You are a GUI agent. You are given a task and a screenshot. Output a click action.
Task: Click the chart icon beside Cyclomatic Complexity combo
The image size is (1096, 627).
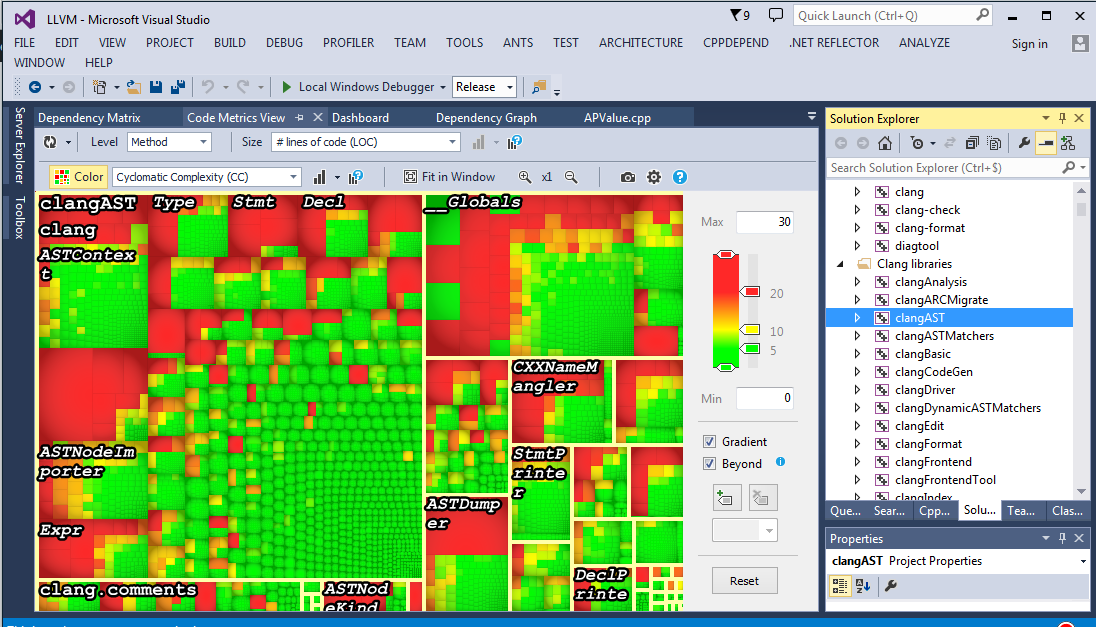(319, 177)
